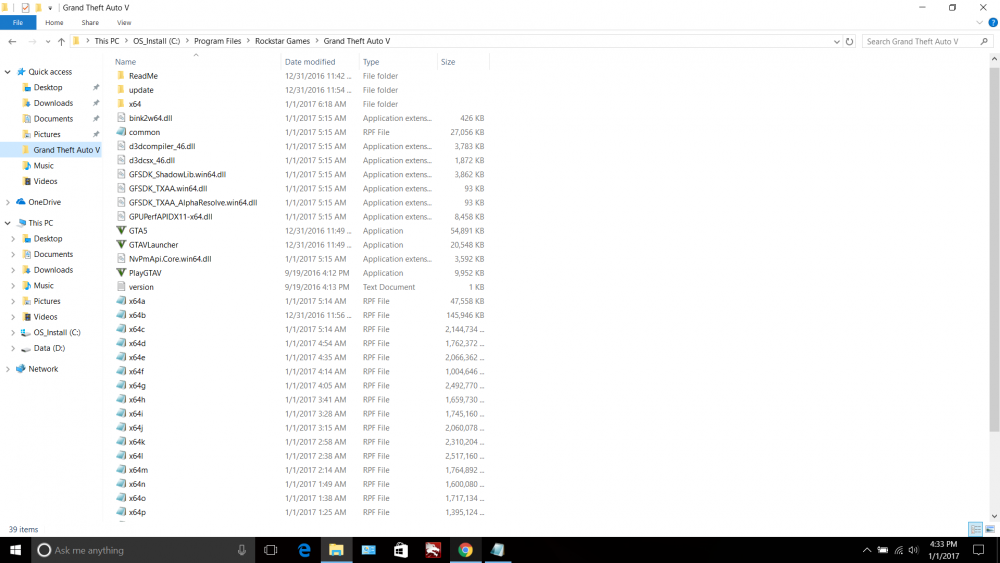The height and width of the screenshot is (563, 1000).
Task: Click the file list vertical scrollbar
Action: [x=994, y=249]
